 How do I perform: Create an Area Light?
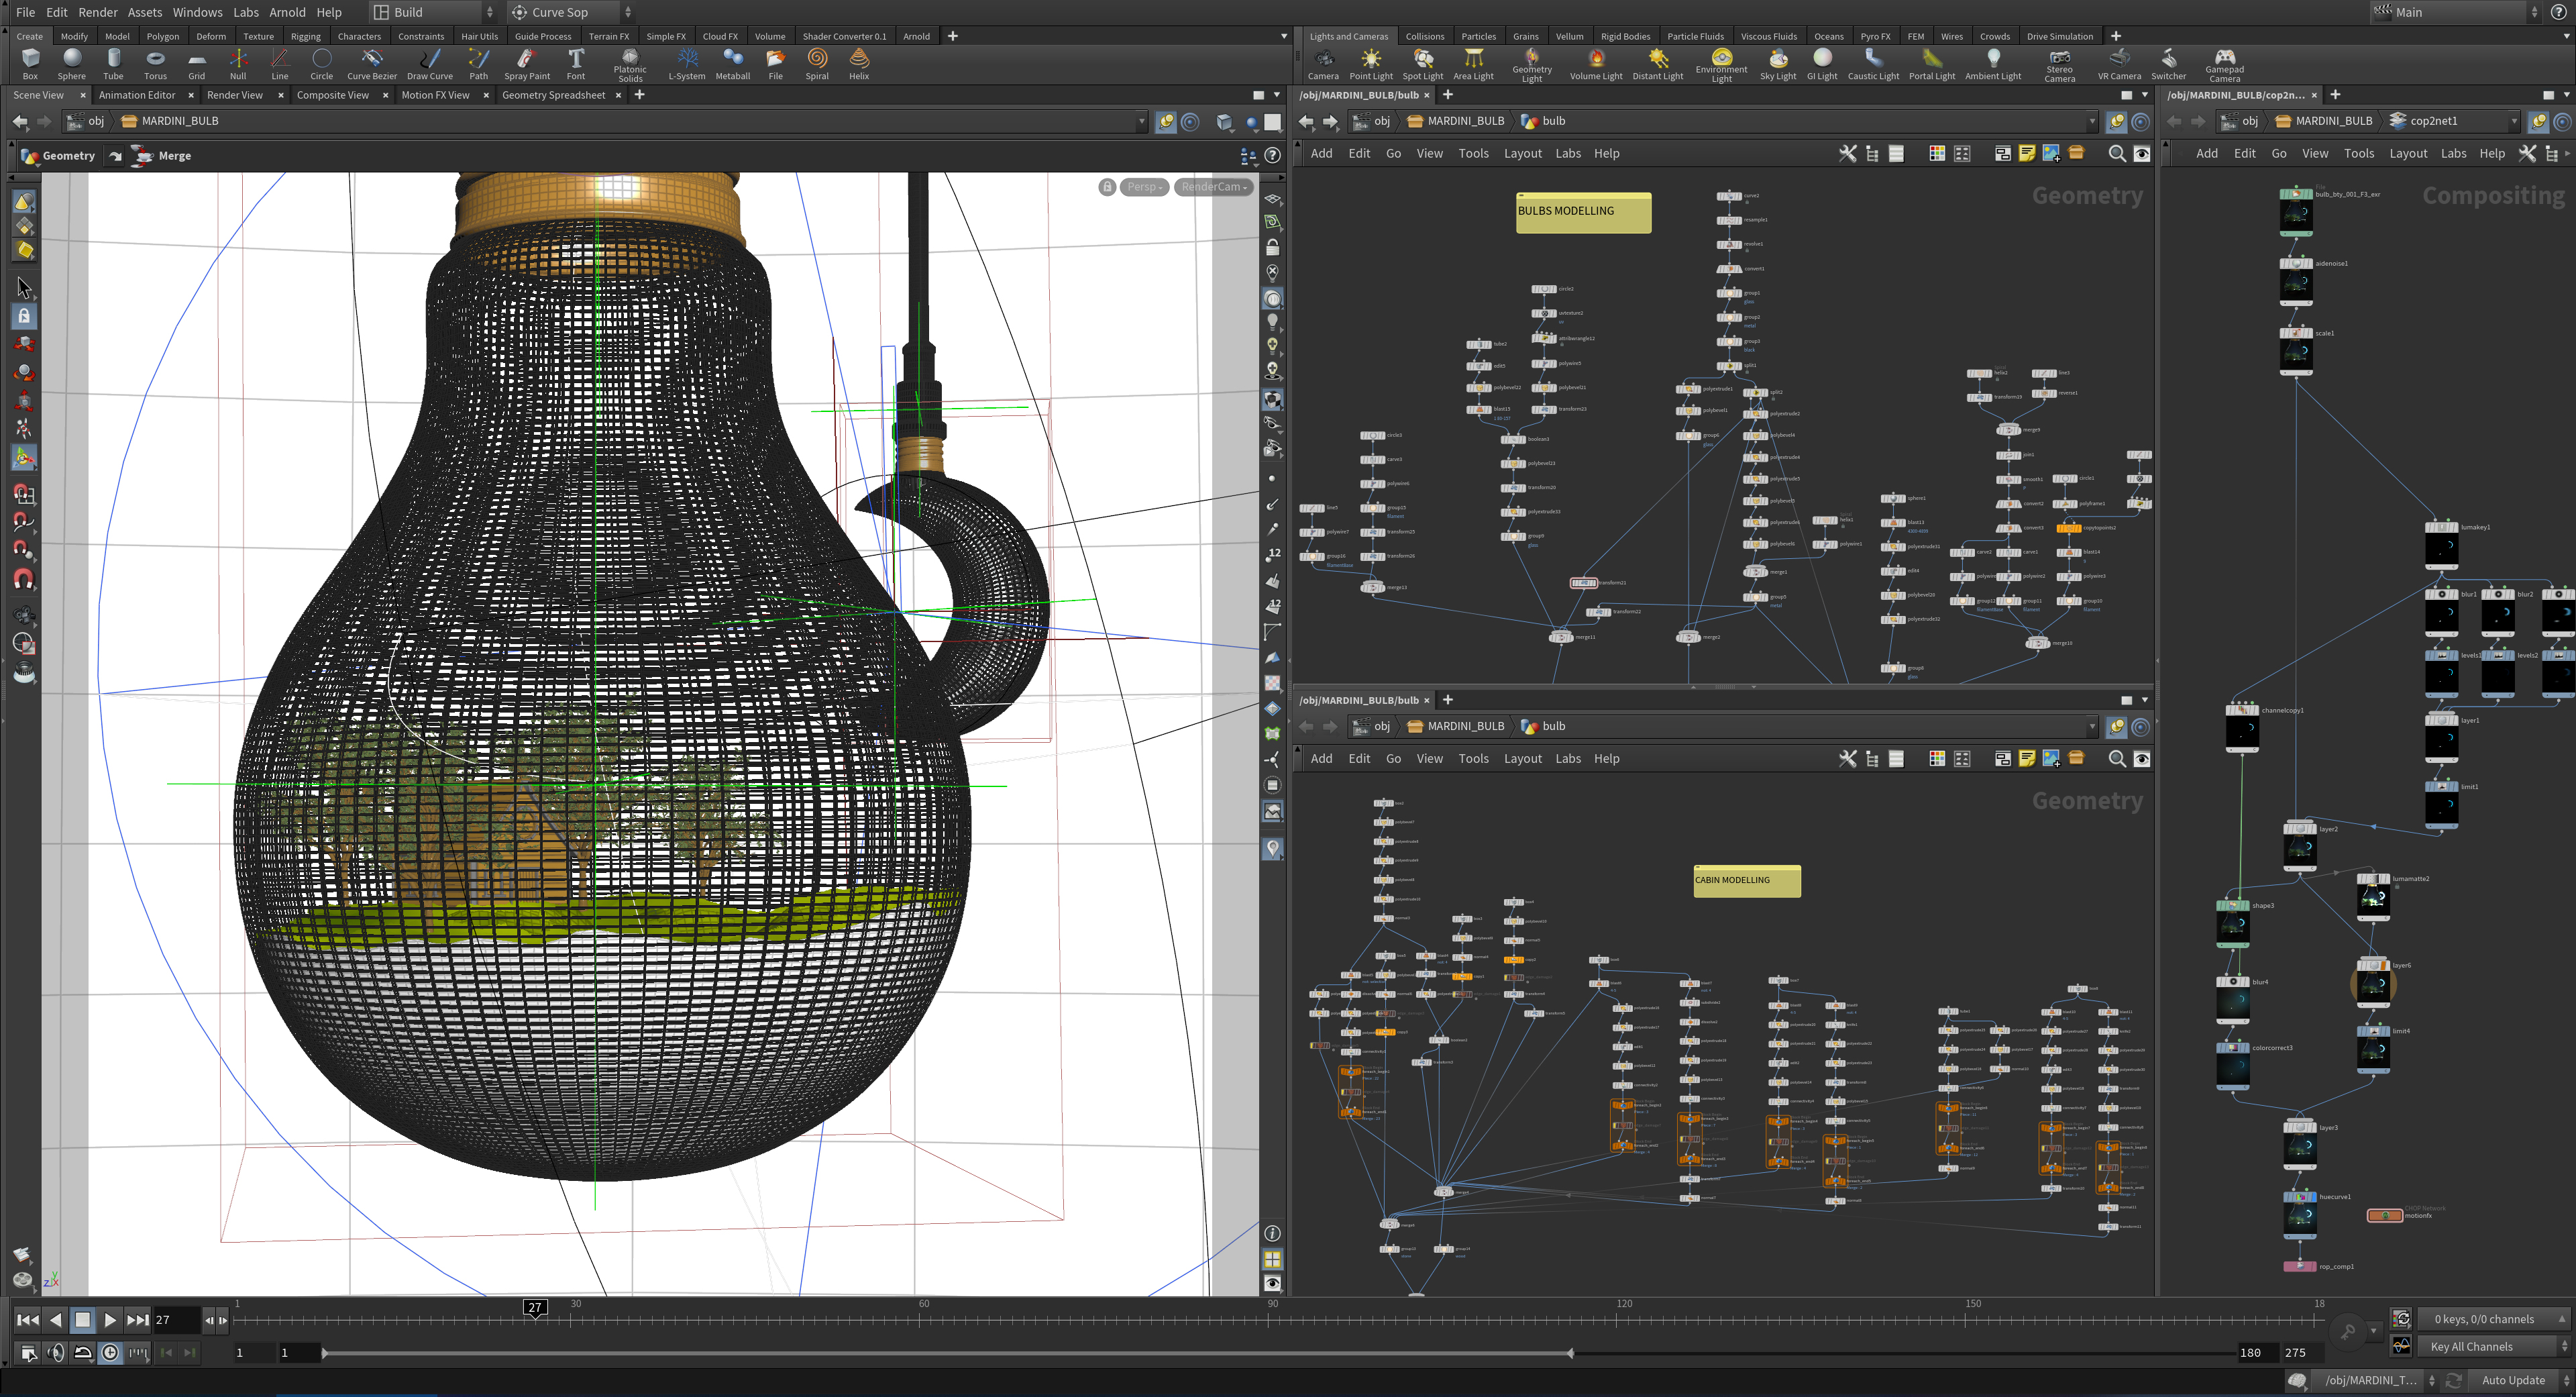(1473, 64)
